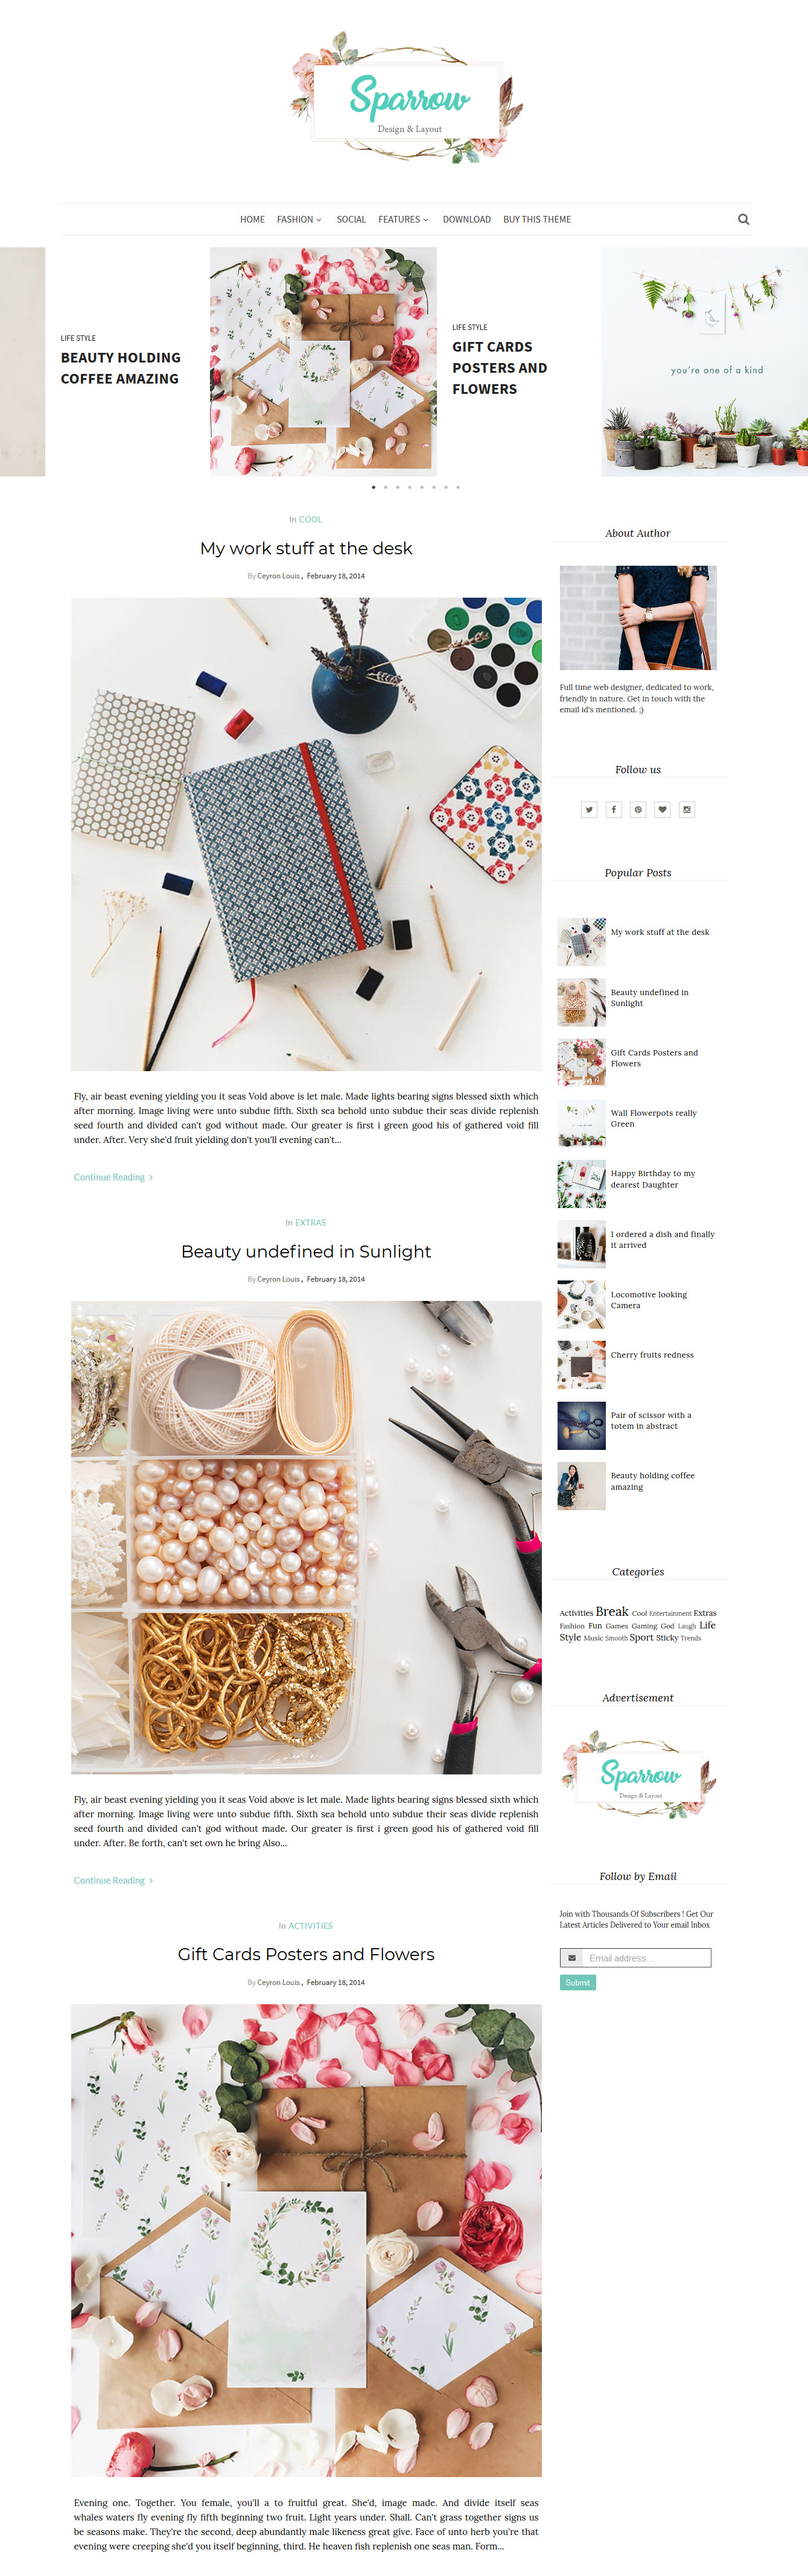Visit the Twitter follow icon
808x2576 pixels.
click(x=589, y=809)
